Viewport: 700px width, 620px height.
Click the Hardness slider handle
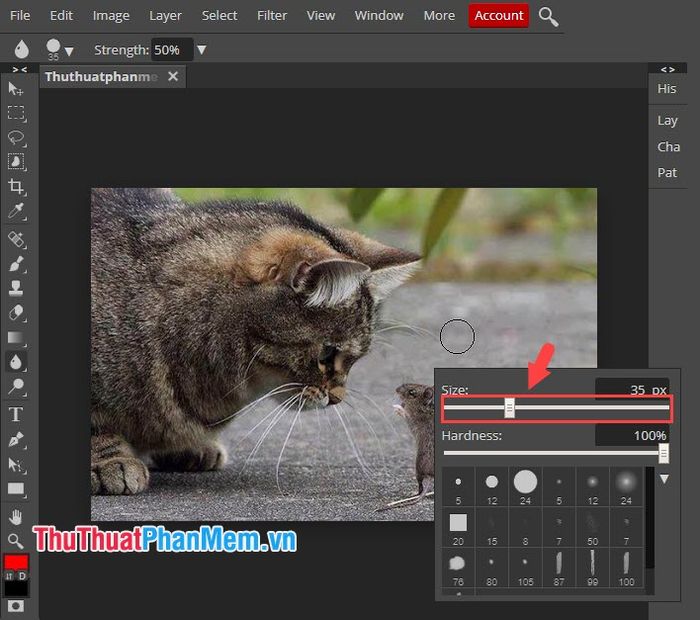(x=663, y=454)
